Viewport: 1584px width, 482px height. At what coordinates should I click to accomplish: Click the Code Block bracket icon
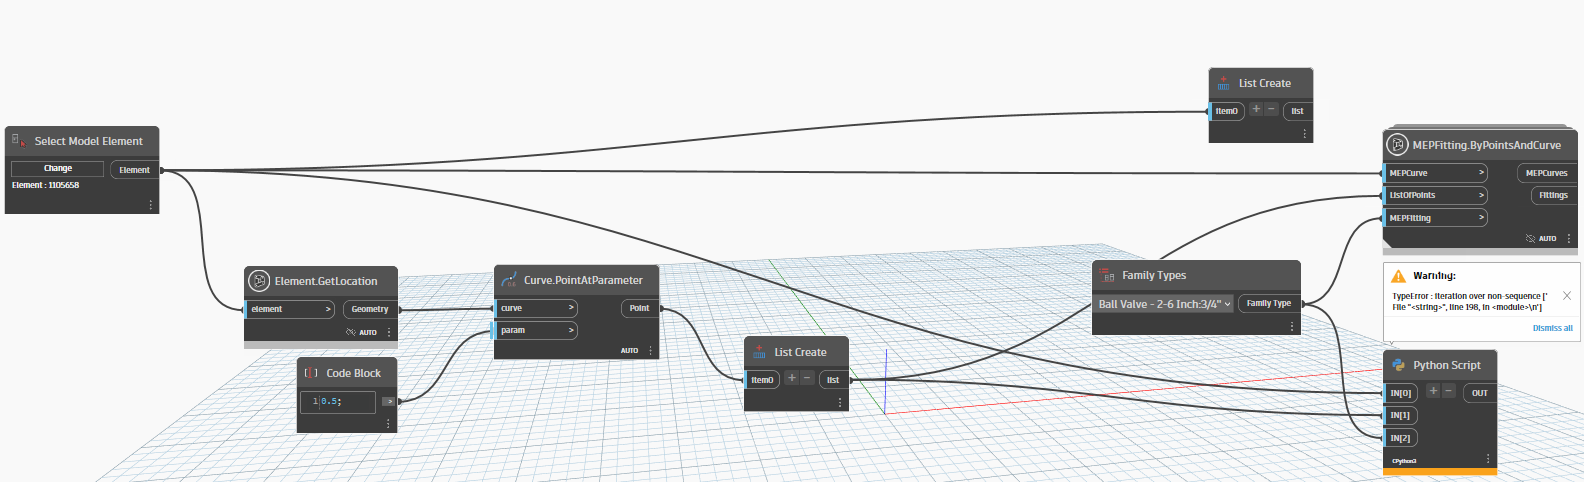(x=311, y=373)
